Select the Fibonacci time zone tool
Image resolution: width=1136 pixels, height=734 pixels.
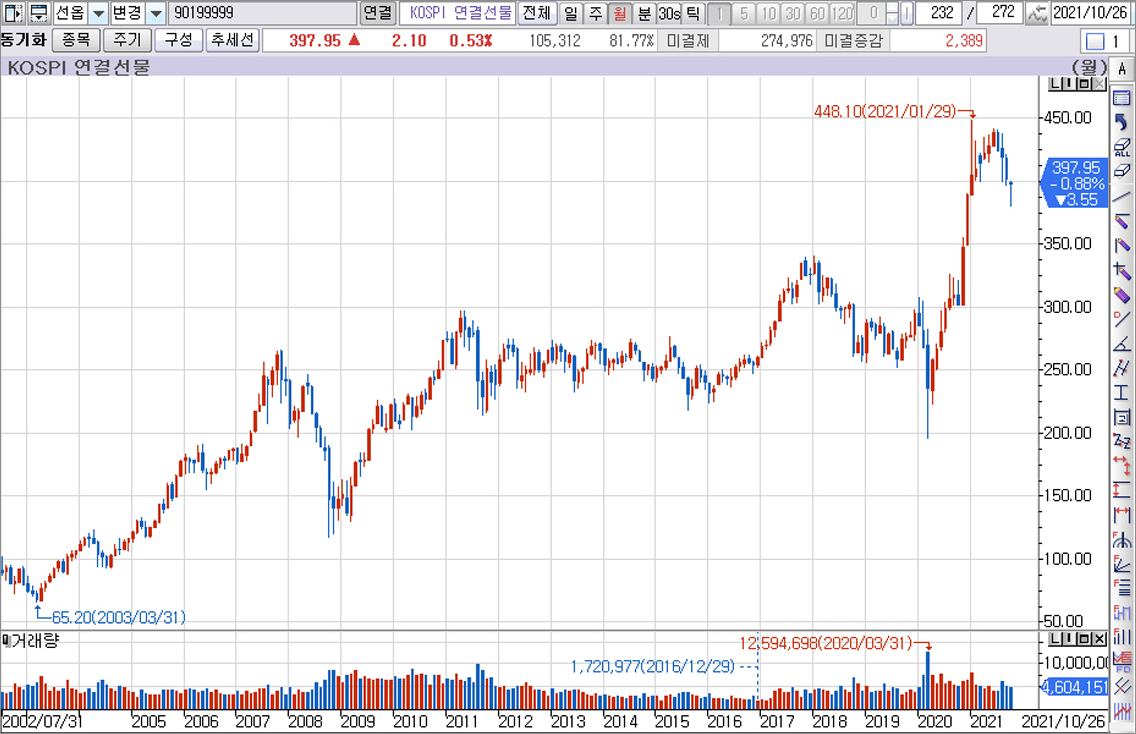pyautogui.click(x=1122, y=612)
